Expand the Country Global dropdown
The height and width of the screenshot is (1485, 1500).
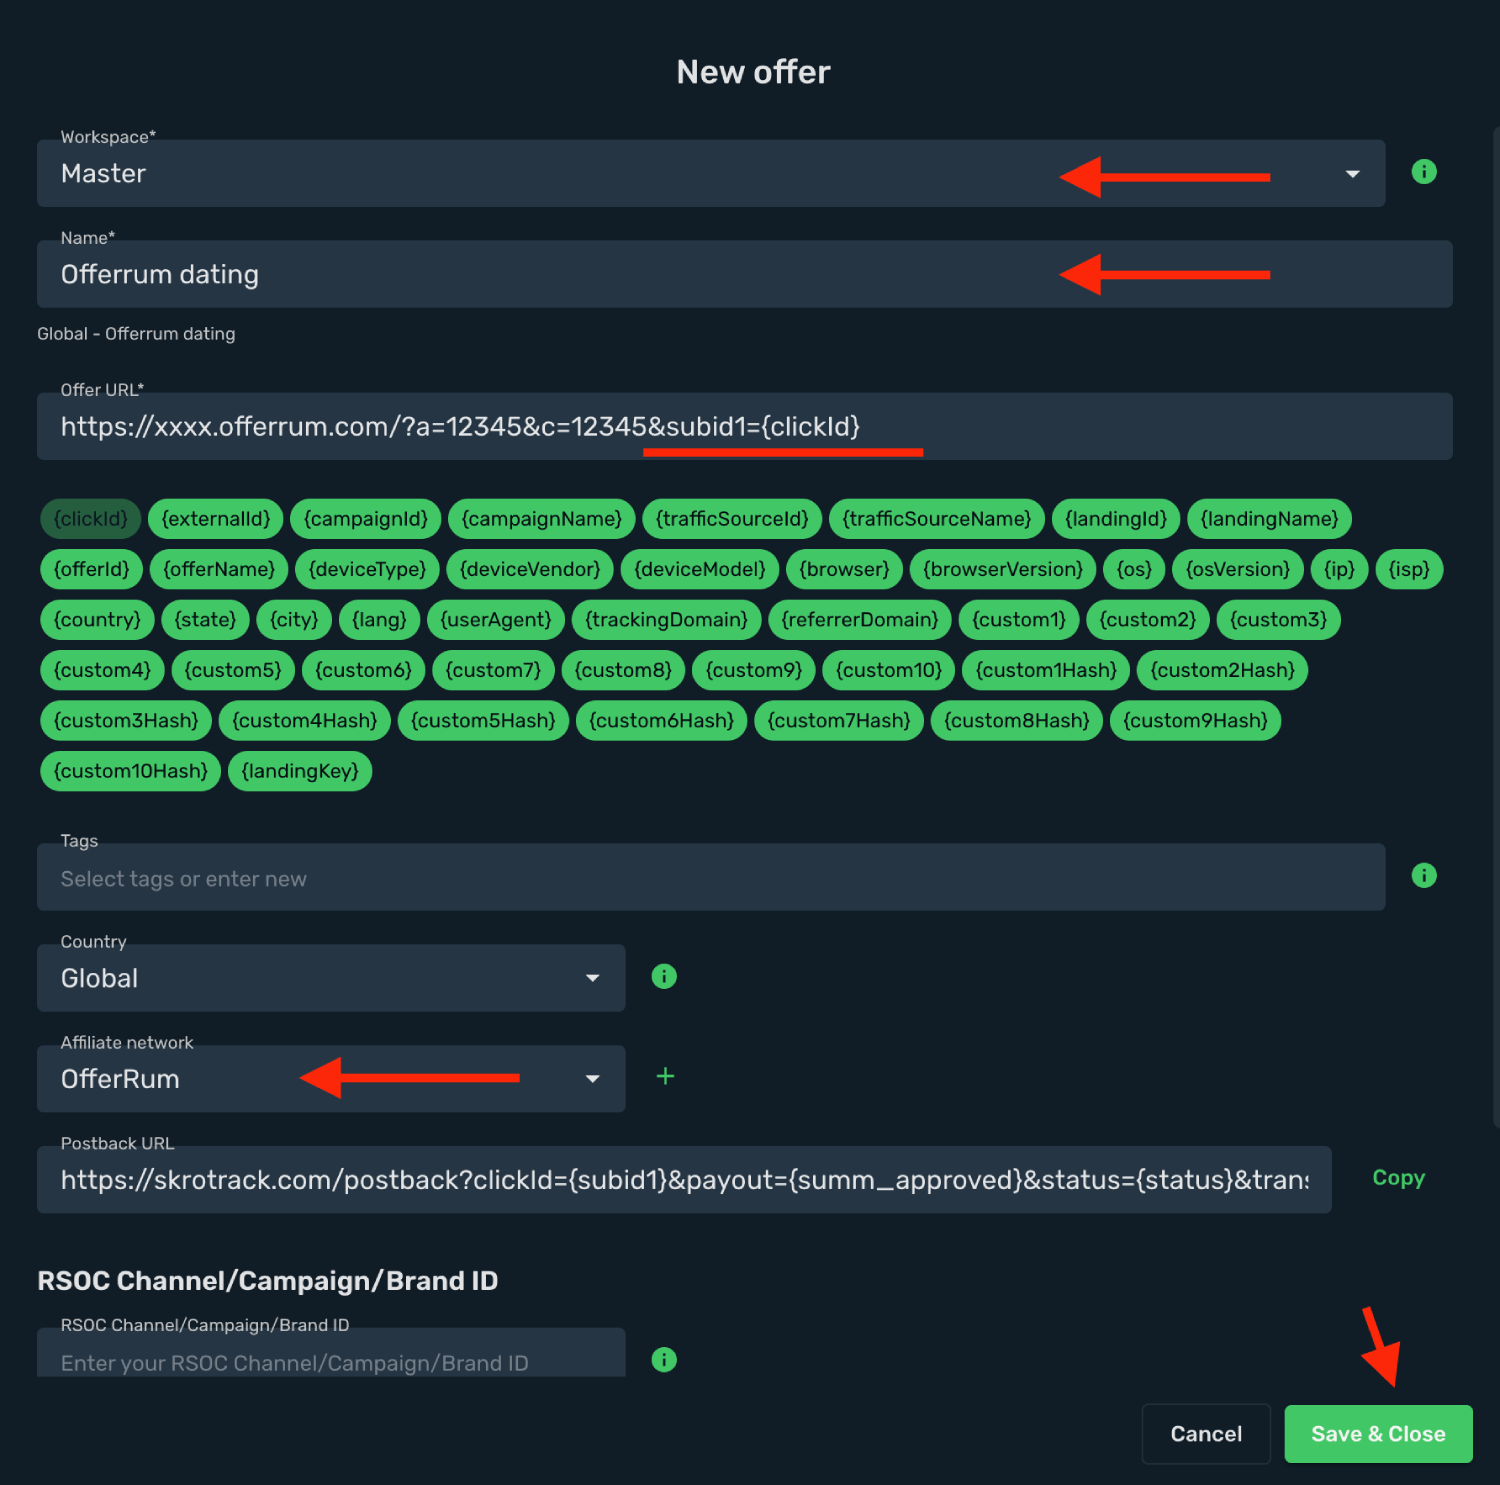point(331,978)
